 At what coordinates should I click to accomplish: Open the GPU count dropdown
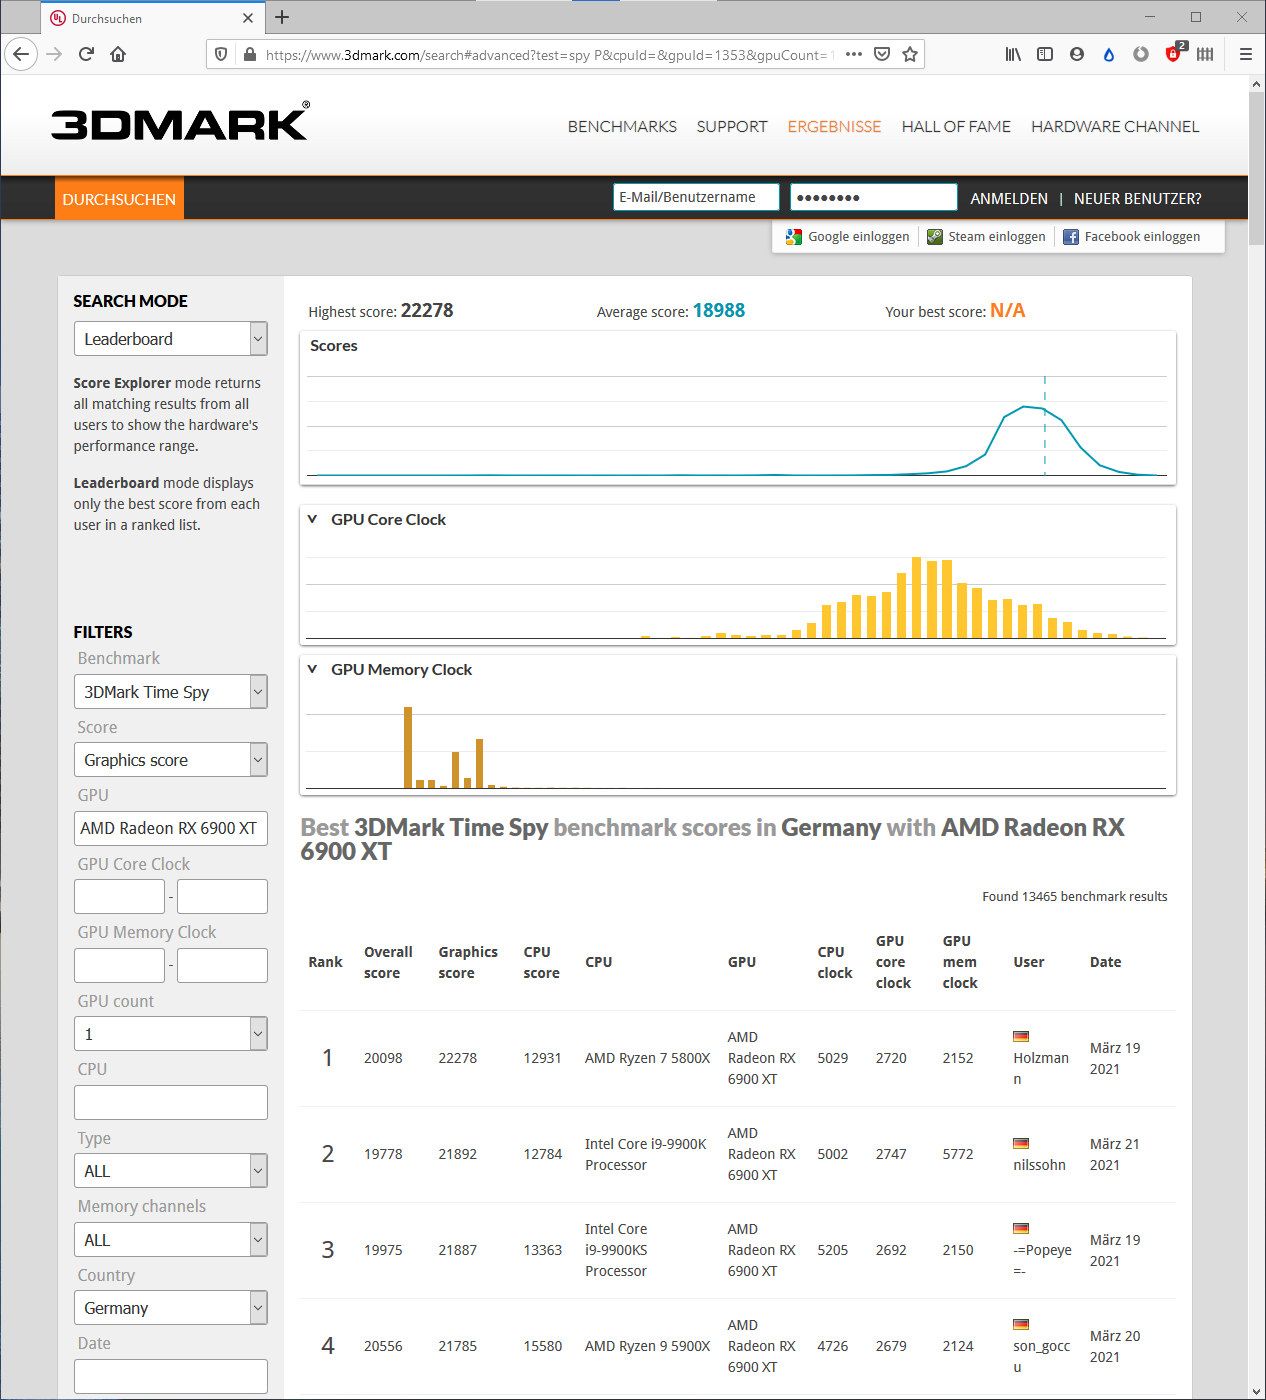point(171,1034)
